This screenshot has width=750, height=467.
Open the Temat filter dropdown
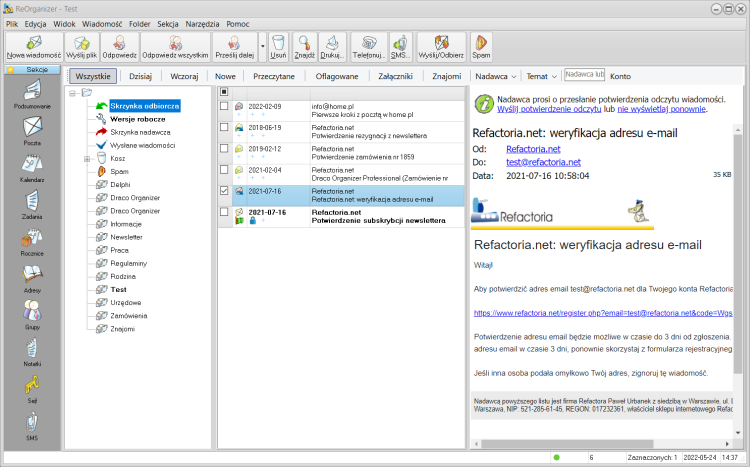541,76
